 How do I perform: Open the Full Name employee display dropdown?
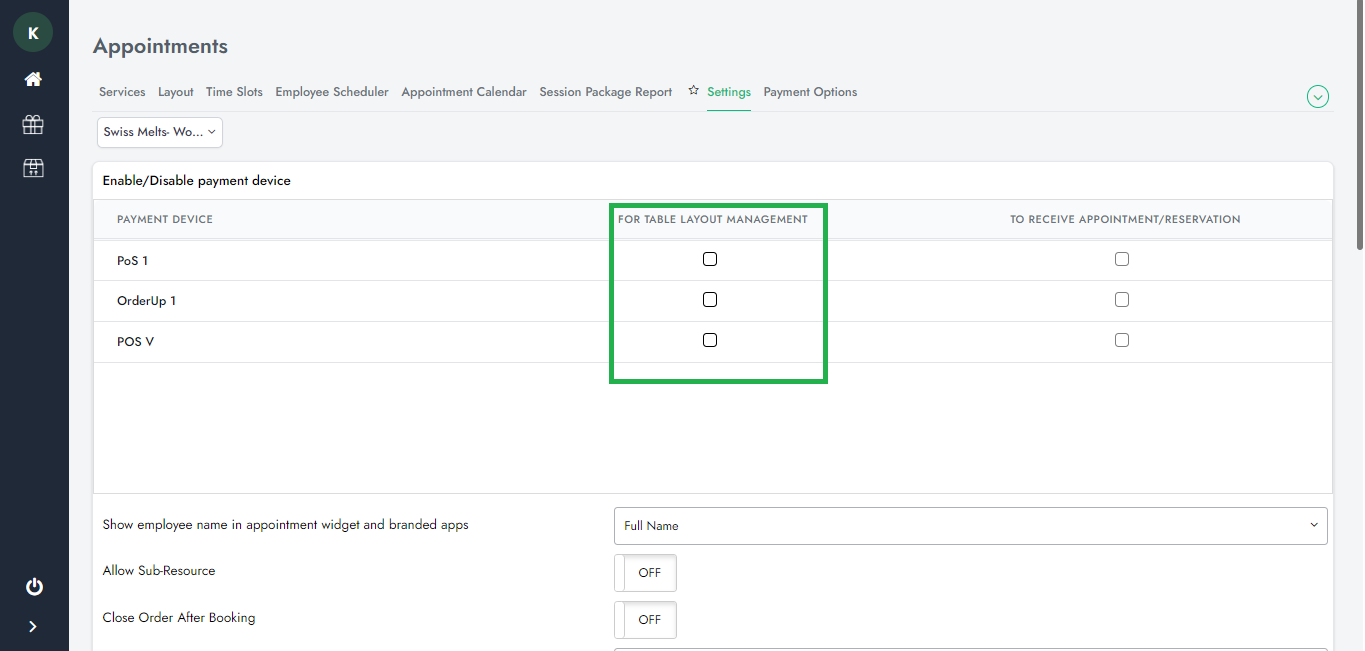click(x=970, y=526)
